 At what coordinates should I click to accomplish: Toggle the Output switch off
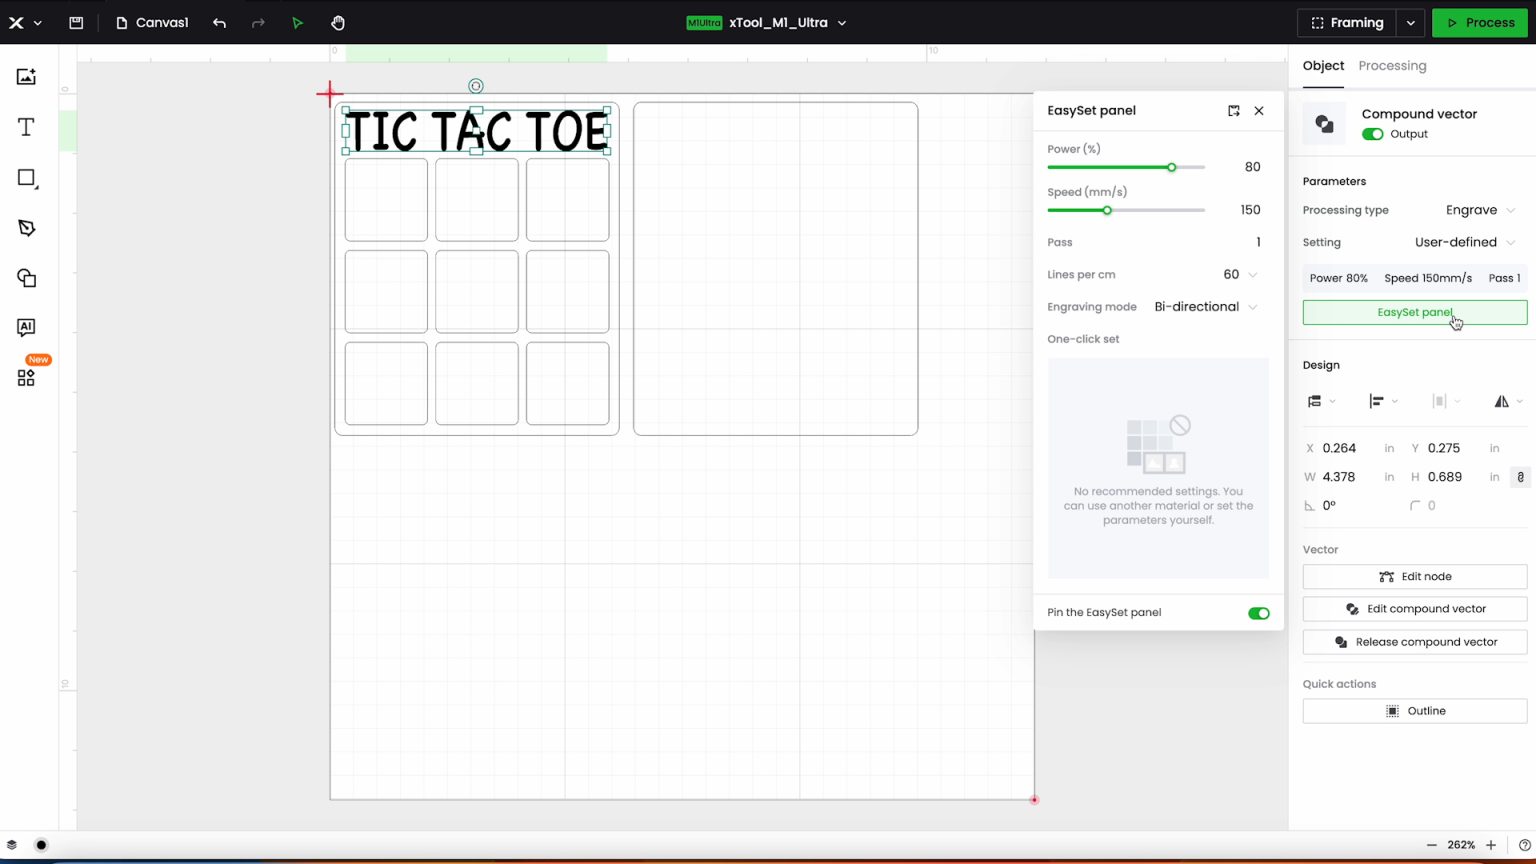1372,134
